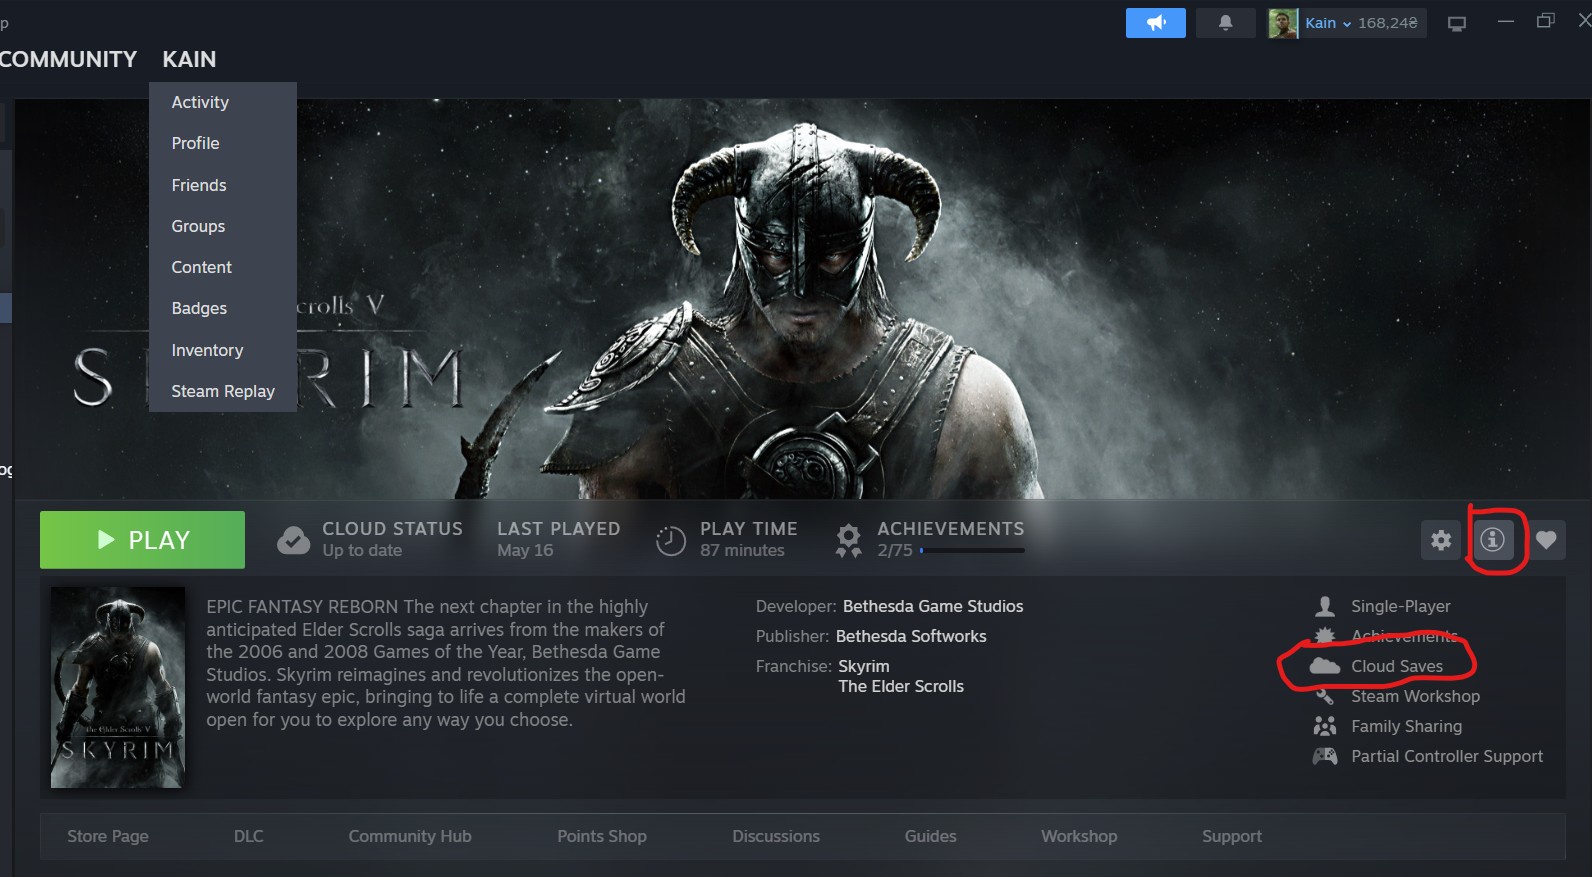Open the COMMUNITY menu

pyautogui.click(x=68, y=59)
